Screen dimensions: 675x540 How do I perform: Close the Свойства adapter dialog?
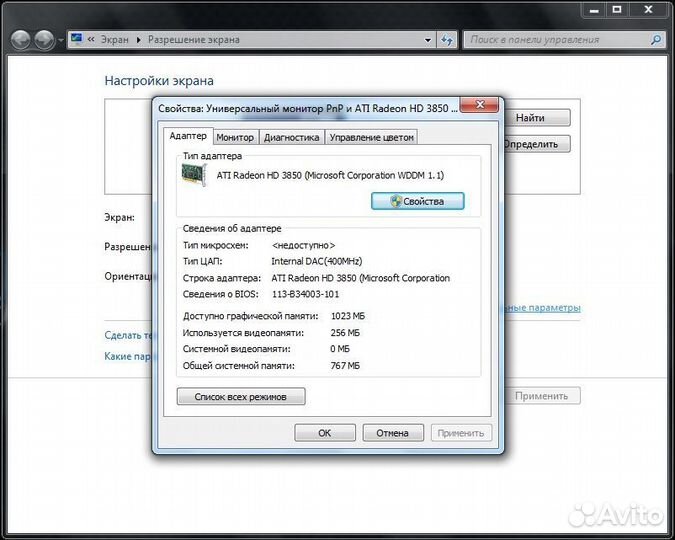pos(480,105)
